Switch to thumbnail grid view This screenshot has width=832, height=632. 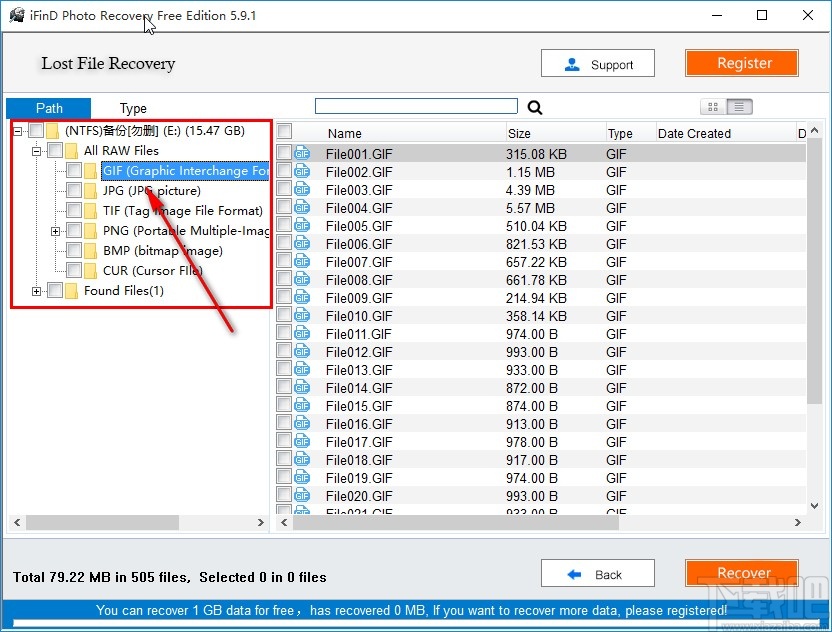pos(713,107)
